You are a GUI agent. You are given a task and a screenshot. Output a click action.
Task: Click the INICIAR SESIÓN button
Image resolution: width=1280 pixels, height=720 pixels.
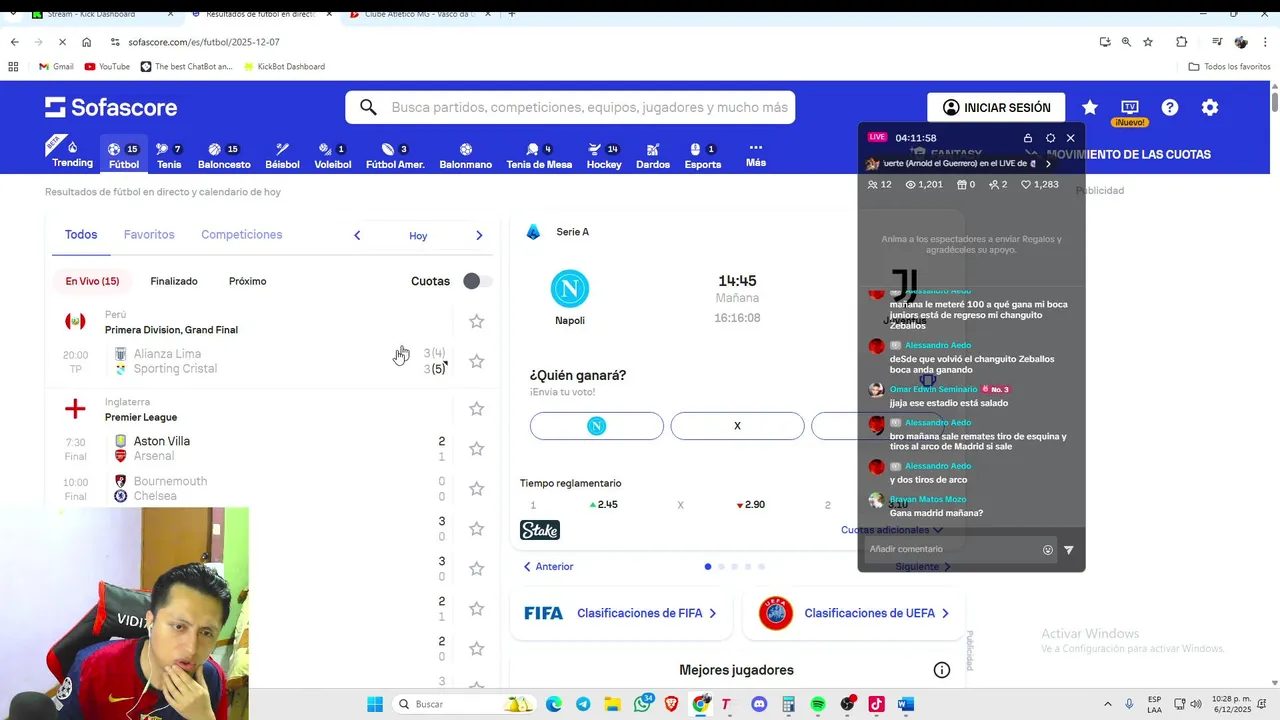(x=996, y=107)
